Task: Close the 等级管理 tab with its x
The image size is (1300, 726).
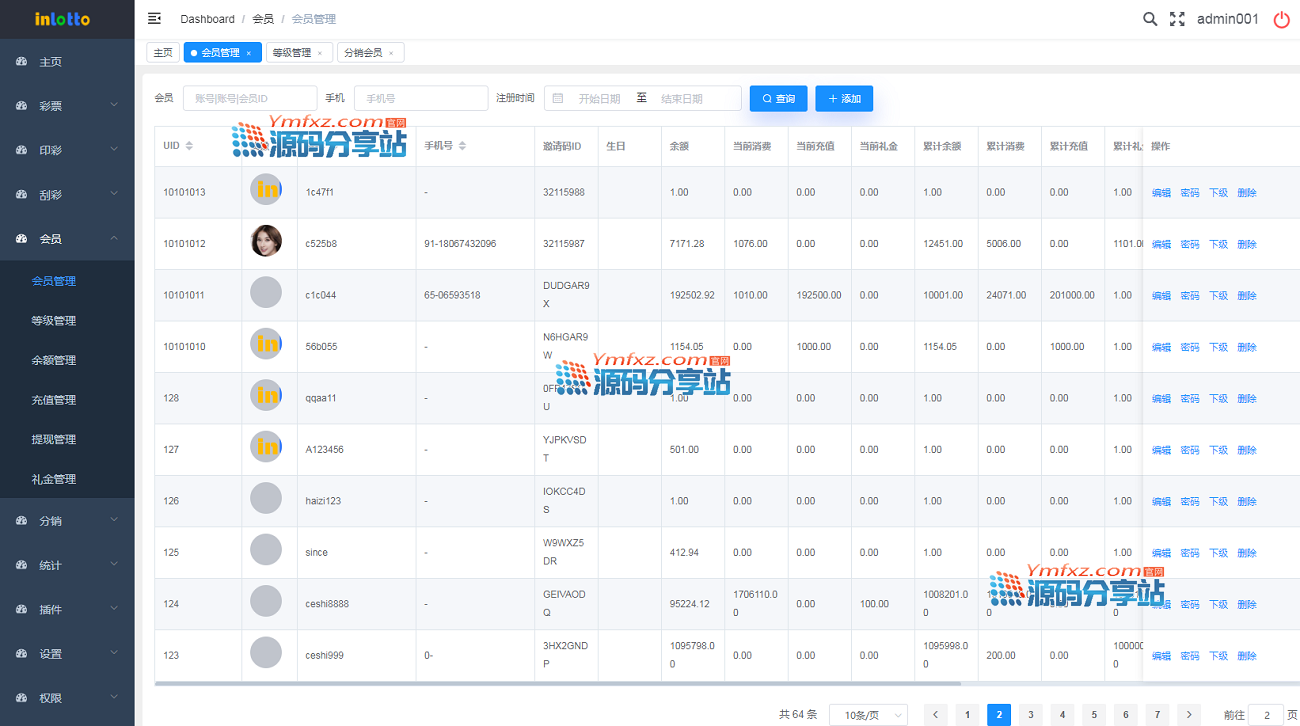Action: click(x=320, y=53)
